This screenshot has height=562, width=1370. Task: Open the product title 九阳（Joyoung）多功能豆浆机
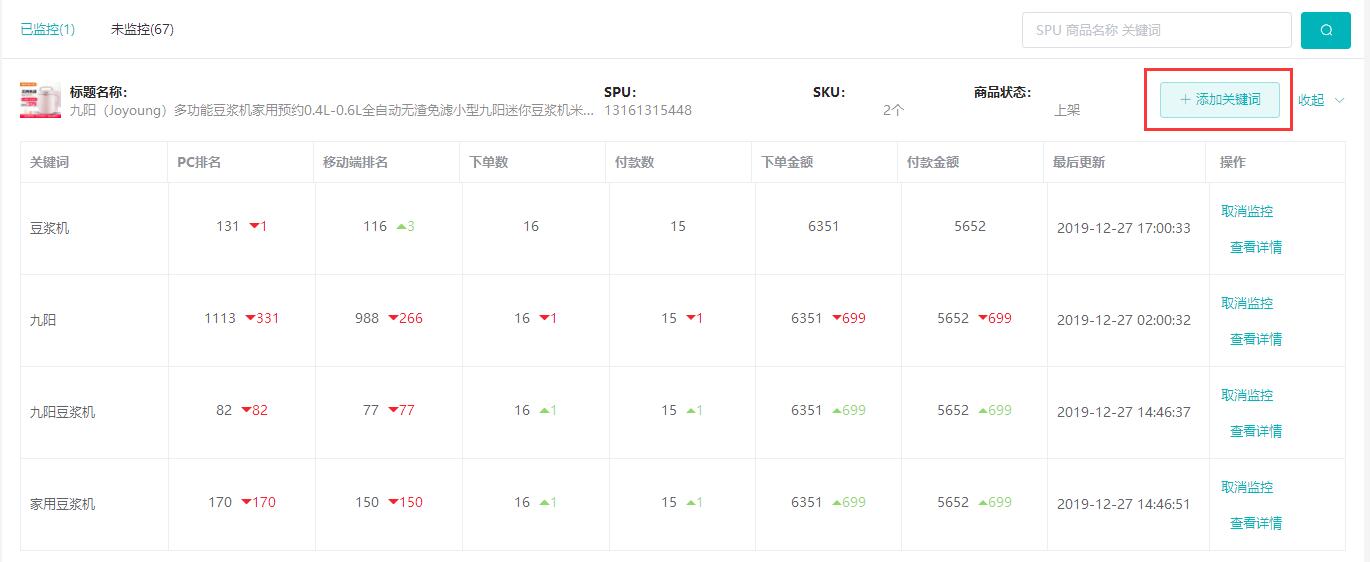(332, 110)
